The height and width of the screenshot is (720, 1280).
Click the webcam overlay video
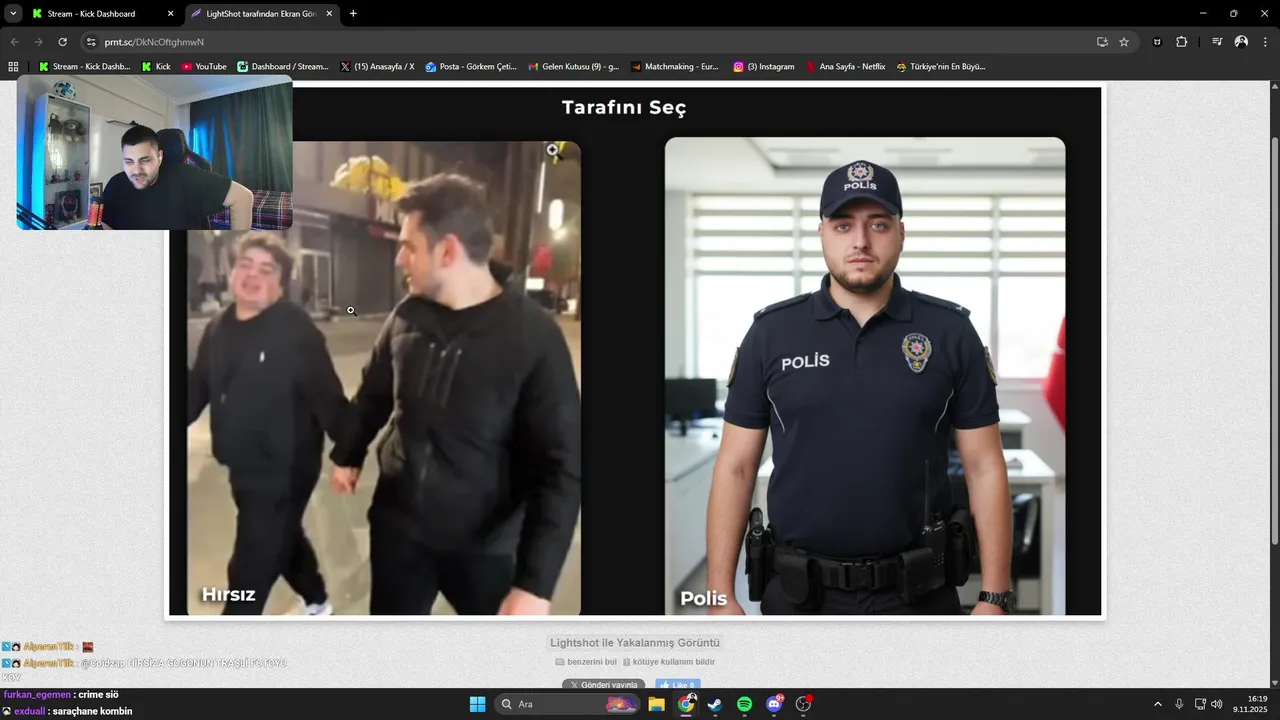click(x=155, y=153)
